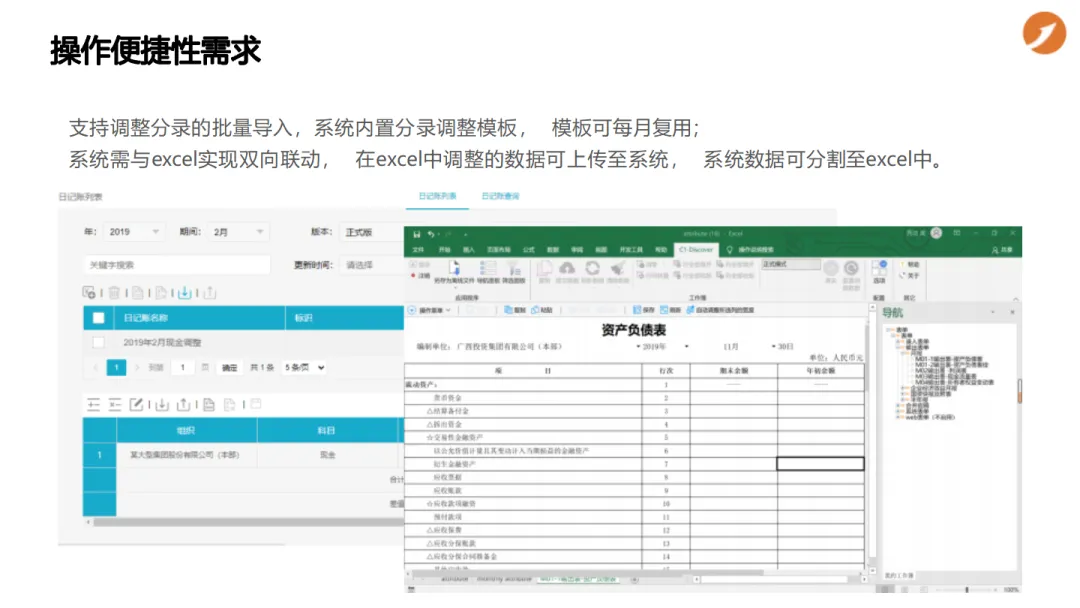Click the 刷新 refresh icon above the sheet
Viewport: 1080px width, 608px height.
(x=670, y=311)
